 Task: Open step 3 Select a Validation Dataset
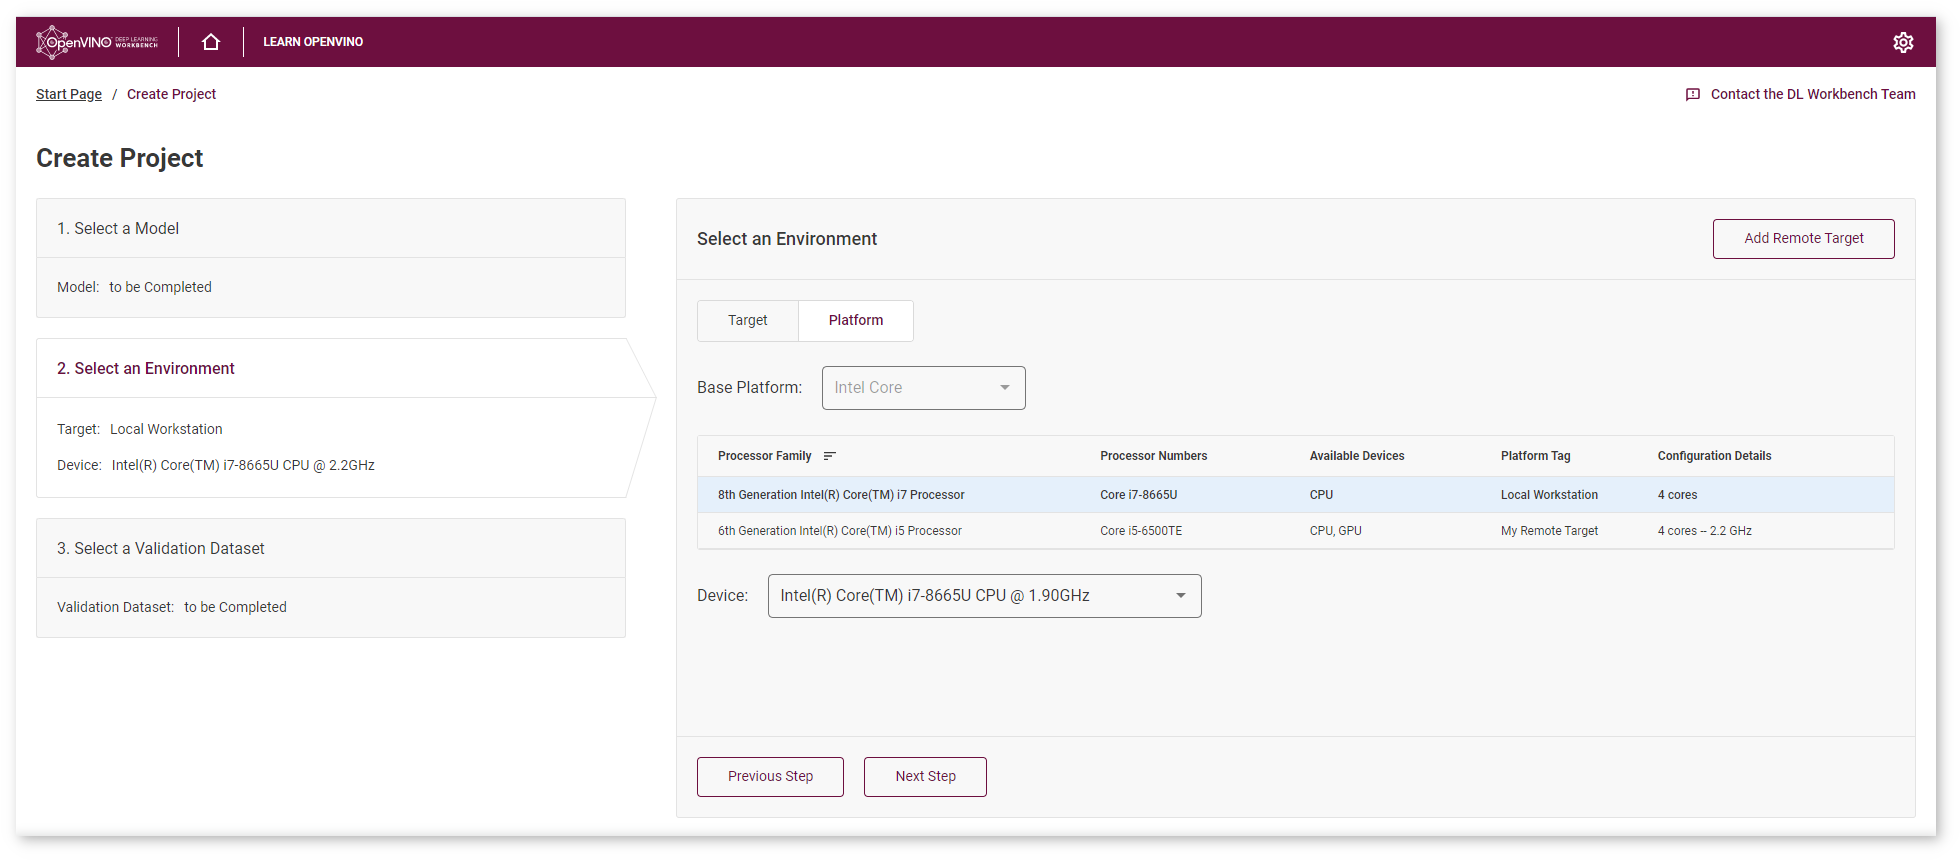(331, 549)
